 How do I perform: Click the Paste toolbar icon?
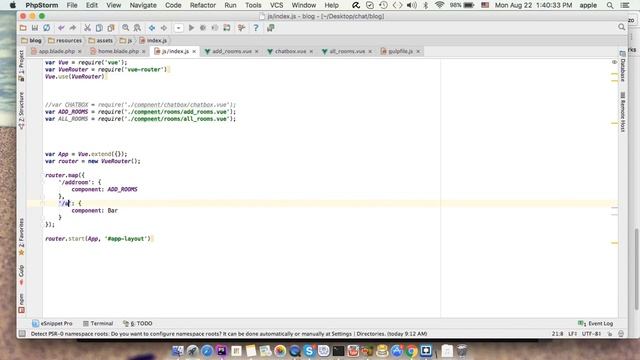111,28
